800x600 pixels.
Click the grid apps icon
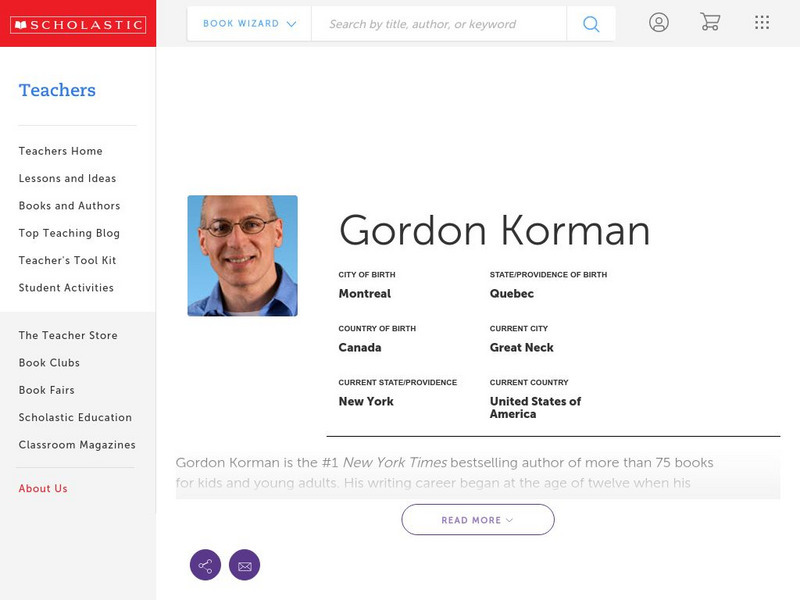pyautogui.click(x=761, y=21)
